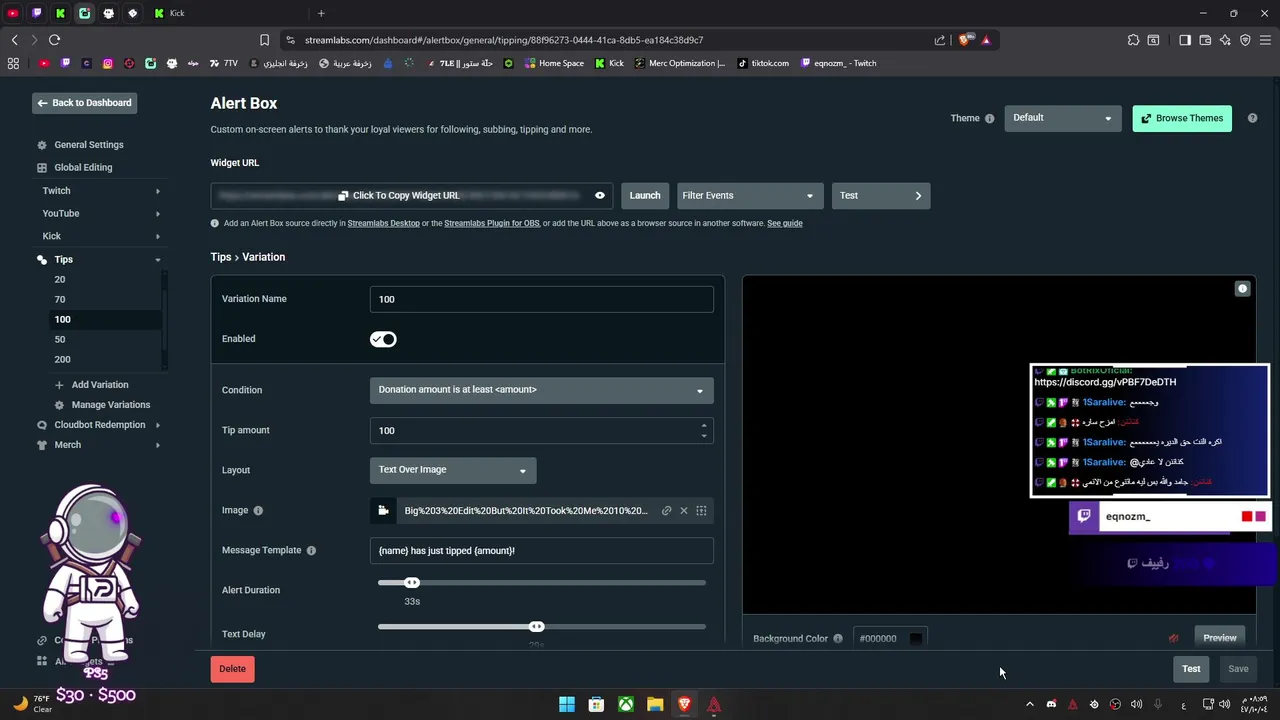
Task: Select the 70 tip variation
Action: pos(60,300)
